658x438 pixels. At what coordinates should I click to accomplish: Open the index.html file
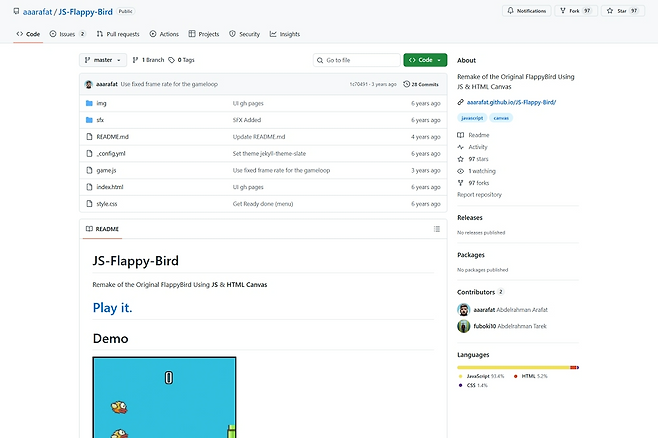pos(110,187)
